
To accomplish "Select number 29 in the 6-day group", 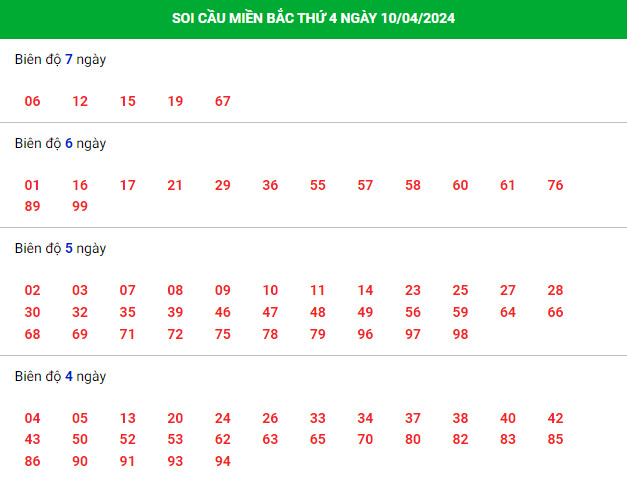I will coord(223,185).
